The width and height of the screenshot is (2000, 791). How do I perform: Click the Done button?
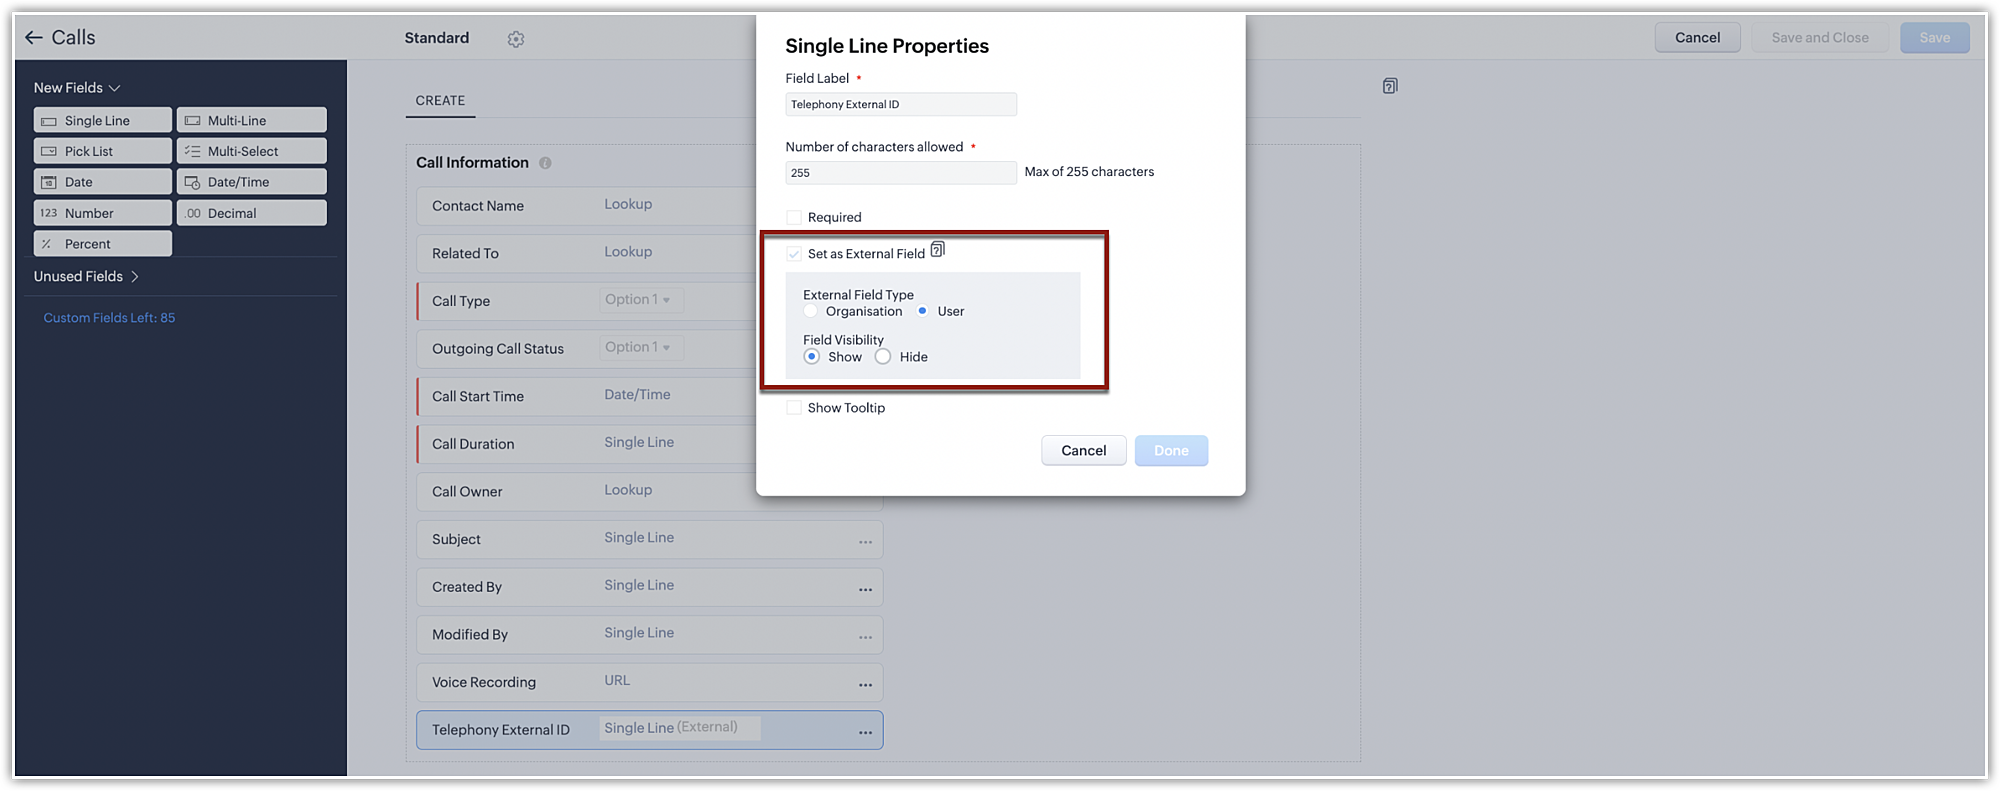(x=1171, y=451)
